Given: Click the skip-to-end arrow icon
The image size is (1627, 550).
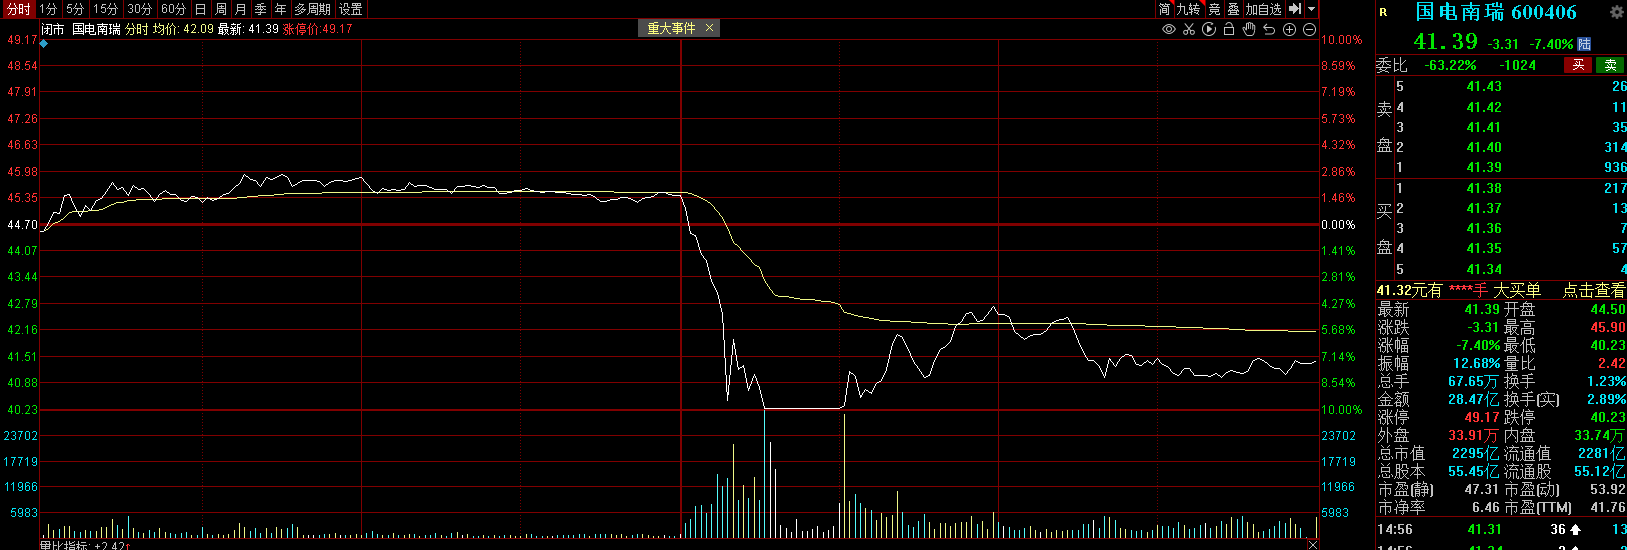Looking at the screenshot, I should (1295, 9).
